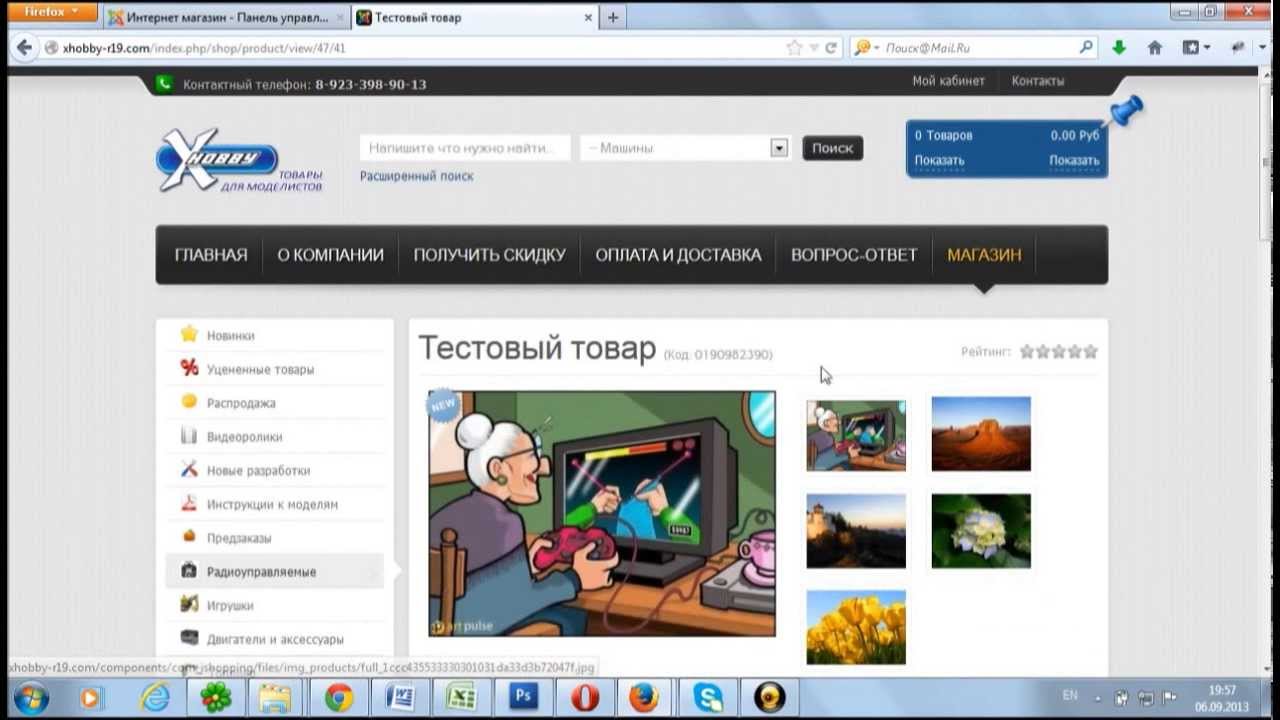Open the Игрушки category
The width and height of the screenshot is (1280, 720).
(230, 605)
